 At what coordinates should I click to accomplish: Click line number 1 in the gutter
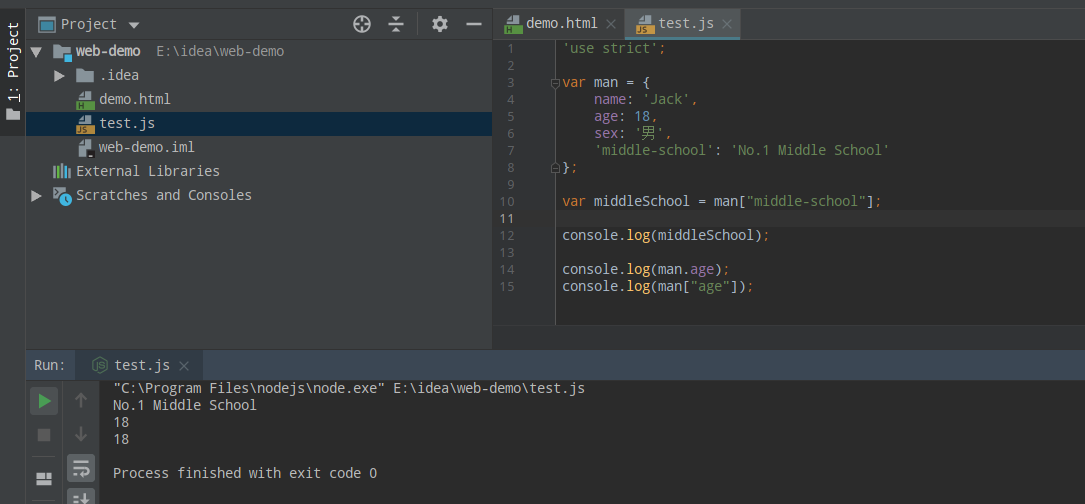511,49
